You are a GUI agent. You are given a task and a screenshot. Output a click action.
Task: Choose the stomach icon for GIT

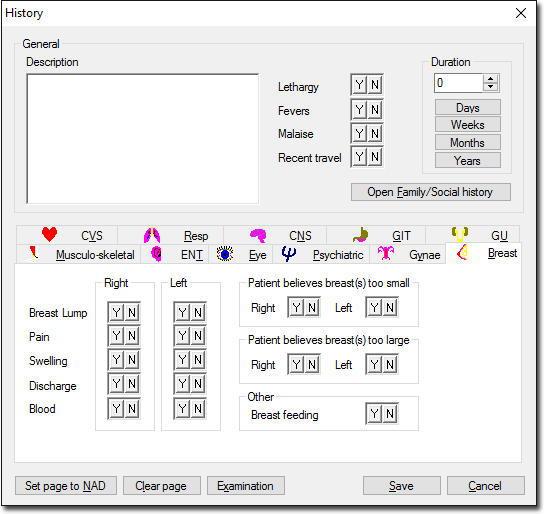click(x=361, y=235)
